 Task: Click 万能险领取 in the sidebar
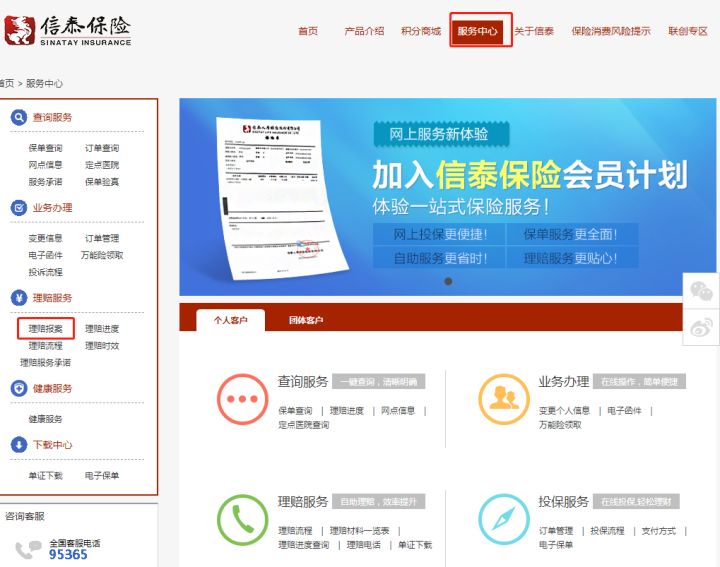(102, 255)
